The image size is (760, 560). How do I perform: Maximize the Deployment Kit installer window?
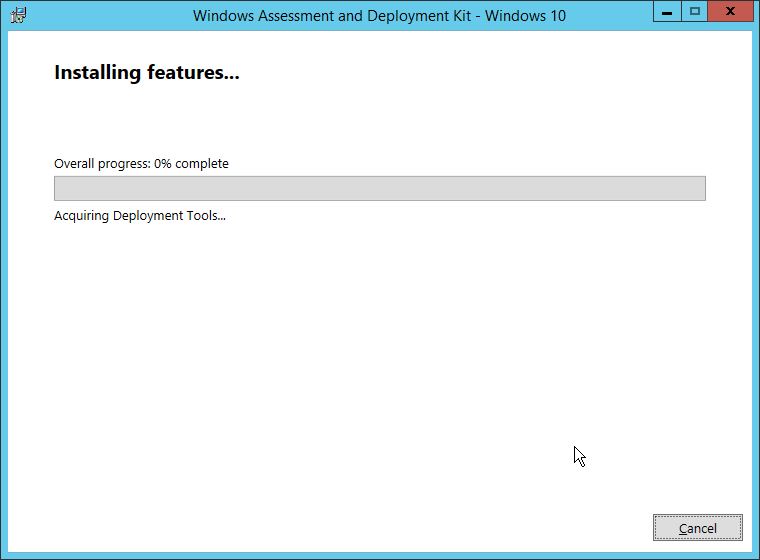(x=695, y=12)
